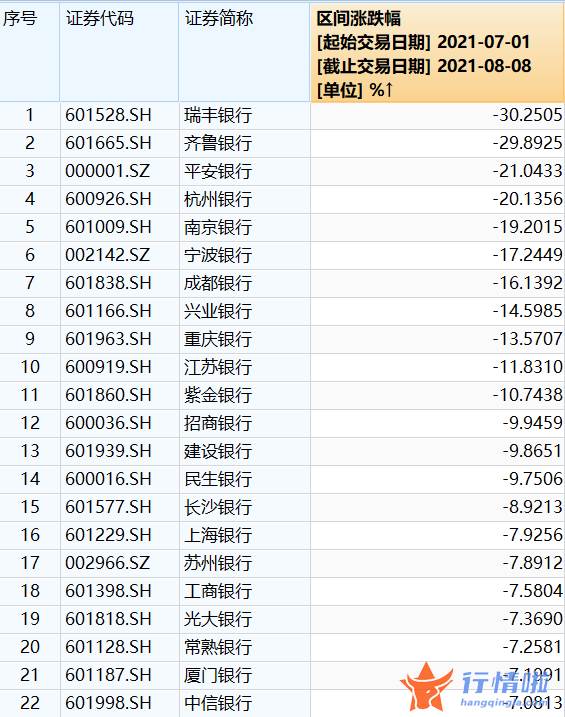Select the value -8.9213
565x717 pixels.
click(x=533, y=507)
